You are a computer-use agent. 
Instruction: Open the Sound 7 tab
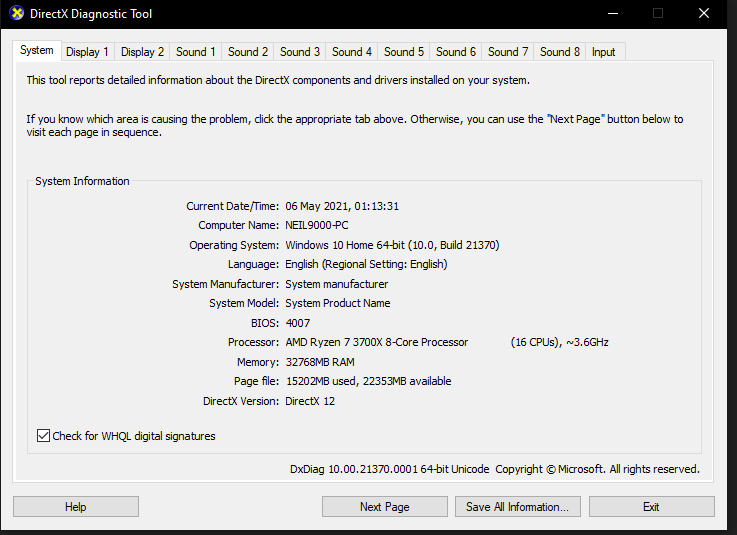pyautogui.click(x=508, y=52)
